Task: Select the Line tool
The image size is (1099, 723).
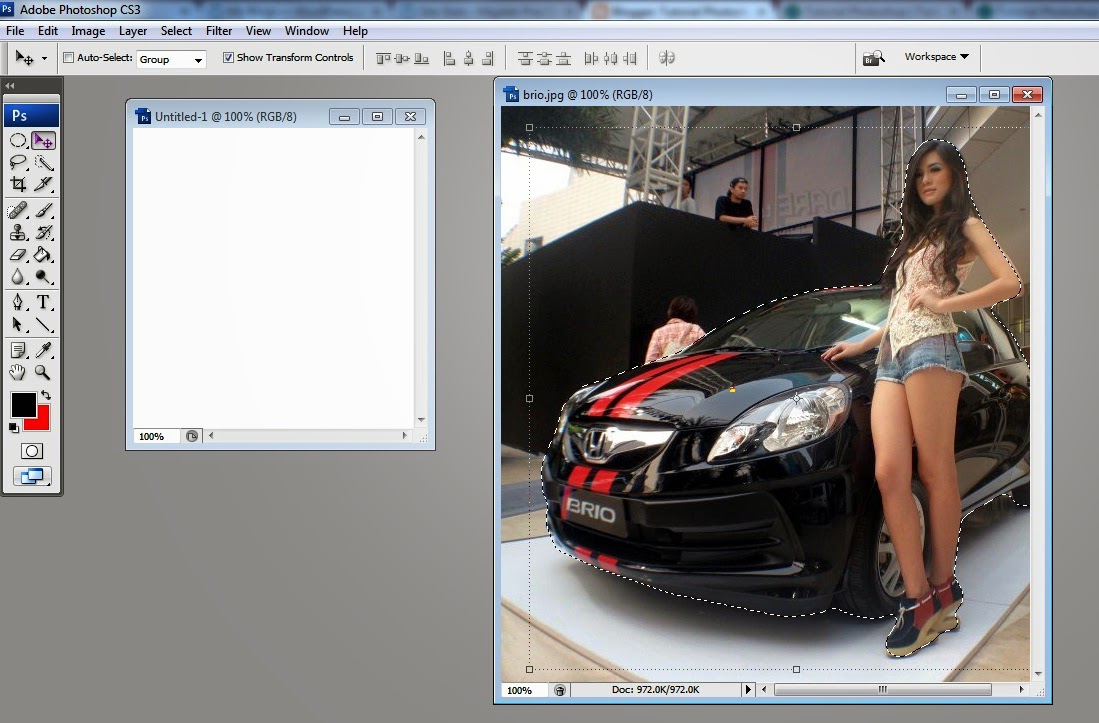Action: (43, 324)
